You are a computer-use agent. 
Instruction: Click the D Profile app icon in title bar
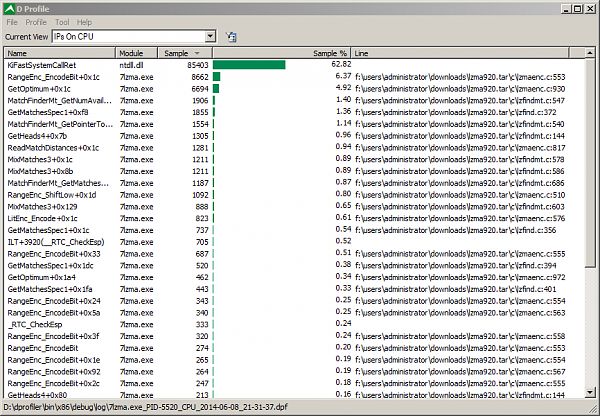[x=9, y=9]
